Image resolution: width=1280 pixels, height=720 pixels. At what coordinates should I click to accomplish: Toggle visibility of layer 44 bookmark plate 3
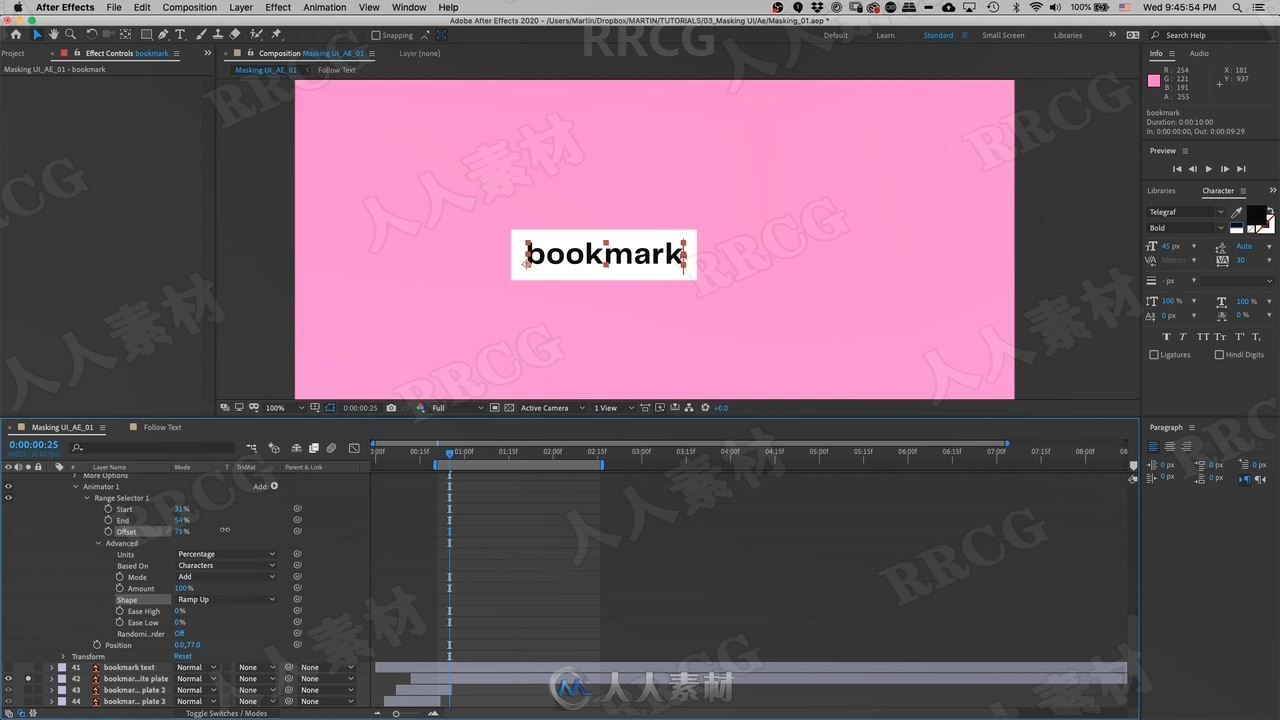point(8,701)
